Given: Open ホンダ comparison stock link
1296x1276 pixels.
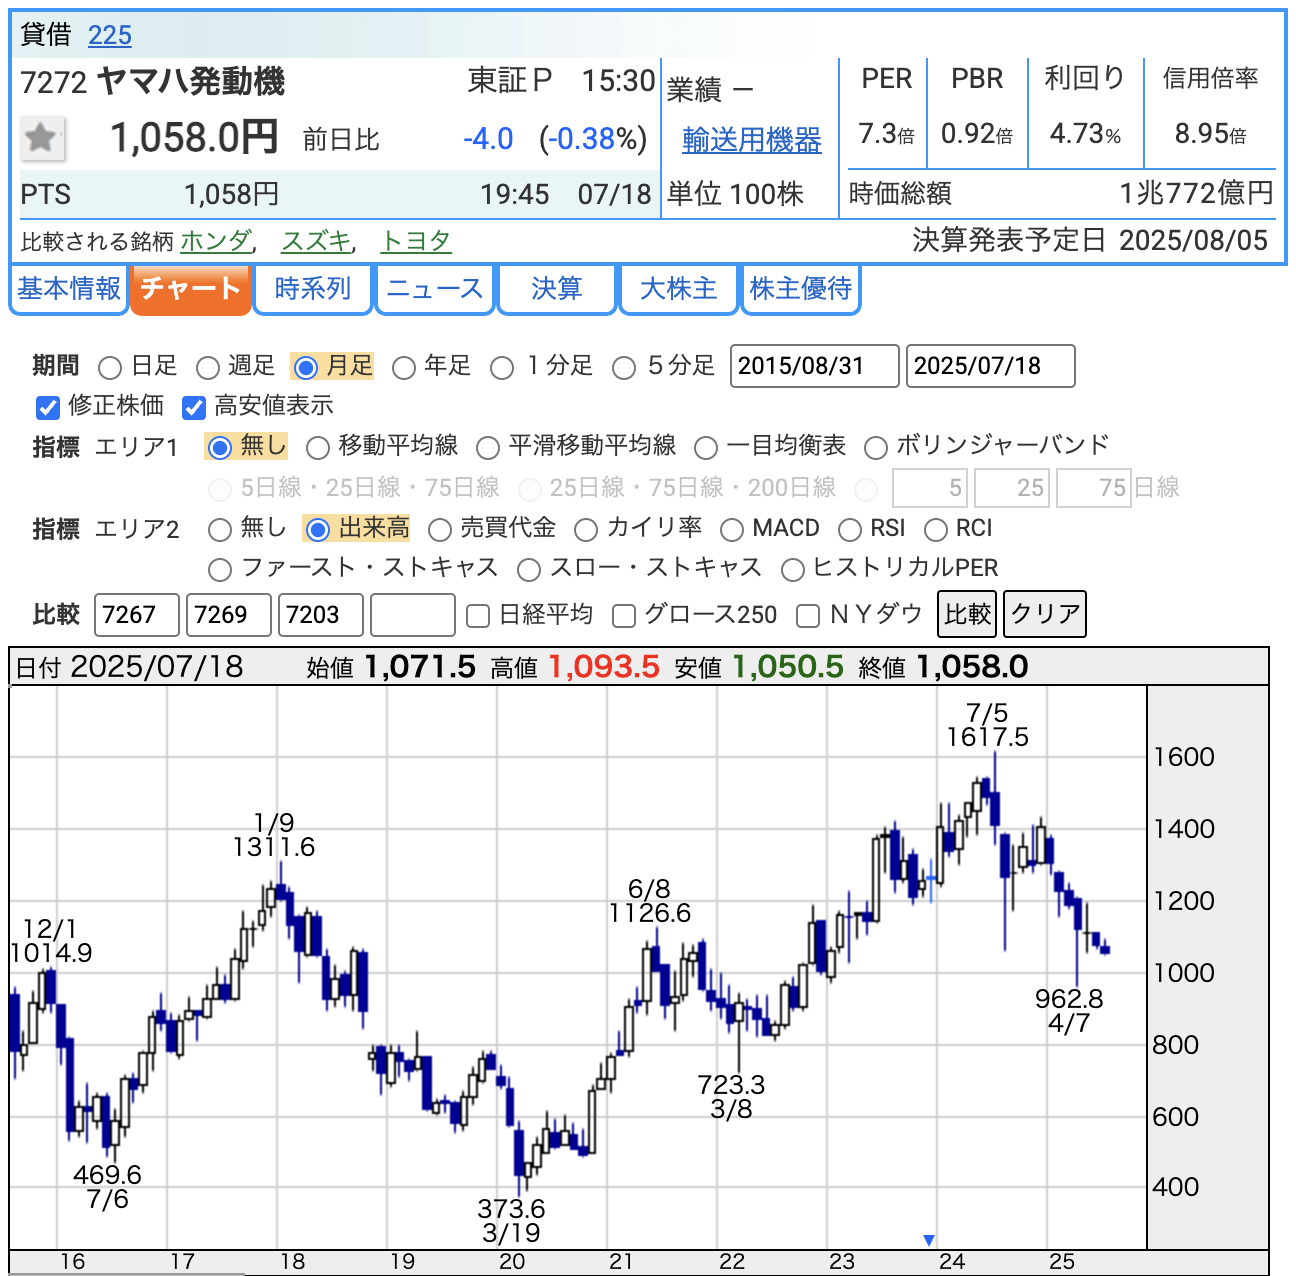Looking at the screenshot, I should [x=216, y=241].
